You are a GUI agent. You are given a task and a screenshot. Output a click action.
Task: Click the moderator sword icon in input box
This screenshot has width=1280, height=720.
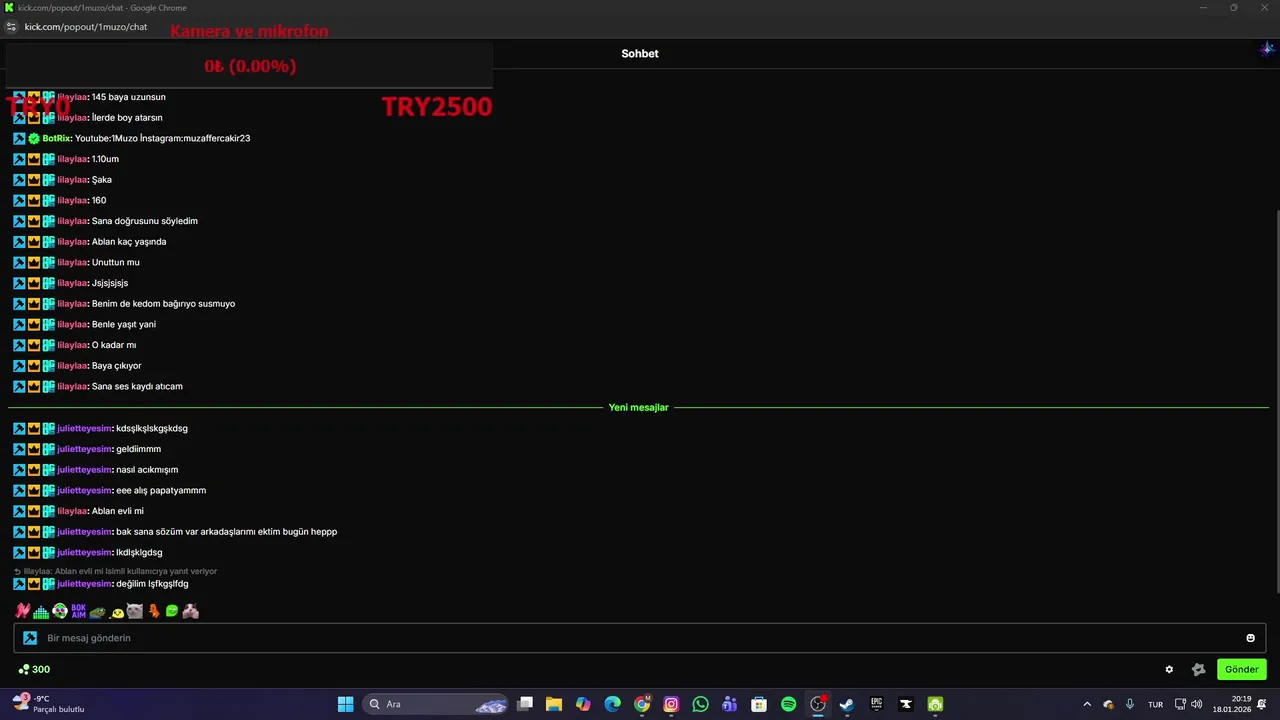click(30, 638)
